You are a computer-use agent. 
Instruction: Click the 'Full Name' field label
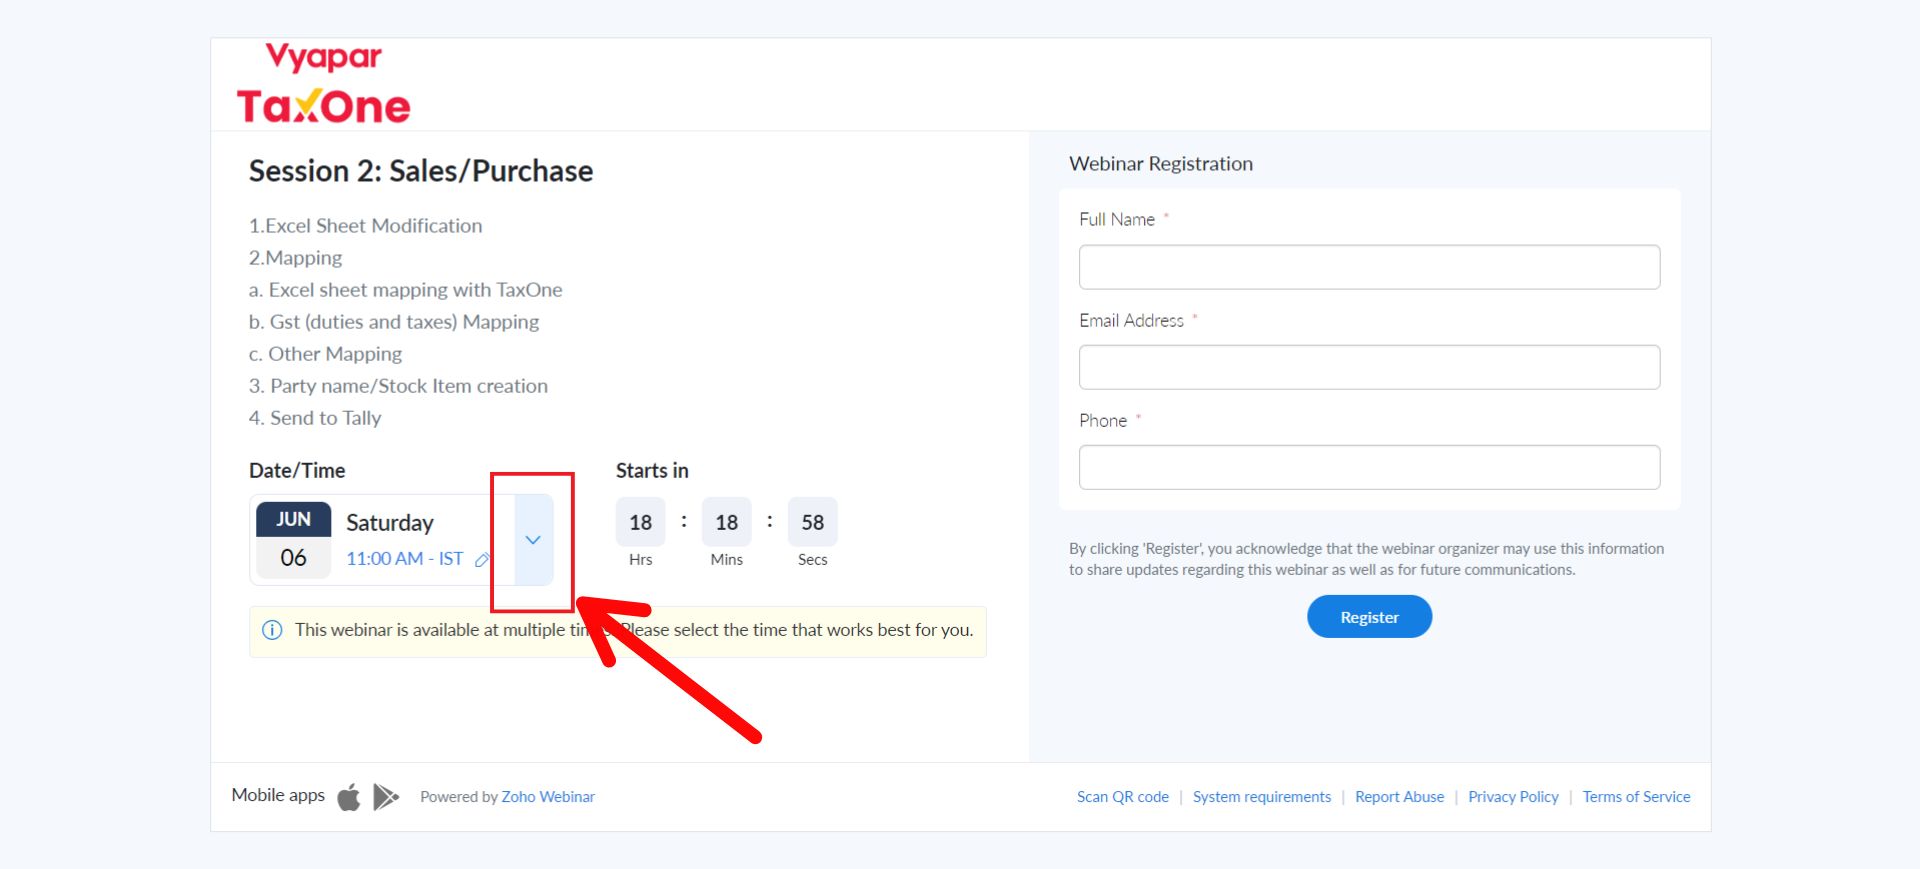pyautogui.click(x=1117, y=220)
